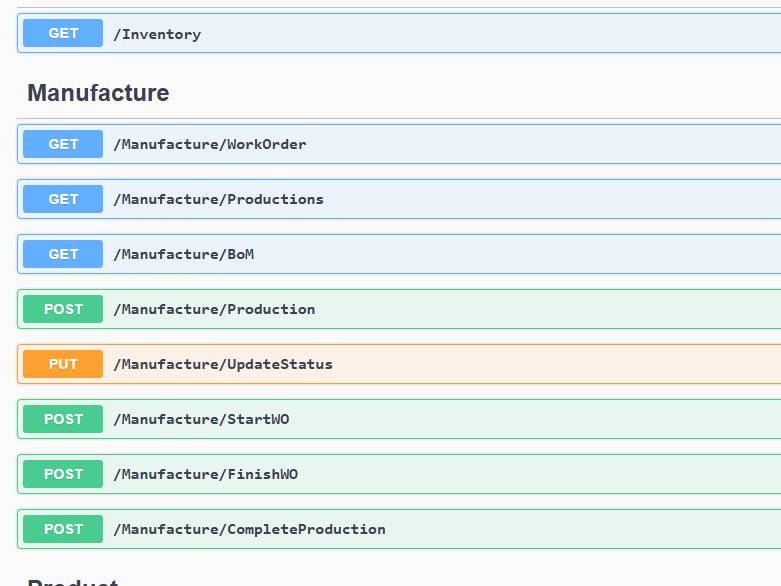The height and width of the screenshot is (586, 781).
Task: Click the orange PUT badge
Action: point(63,364)
